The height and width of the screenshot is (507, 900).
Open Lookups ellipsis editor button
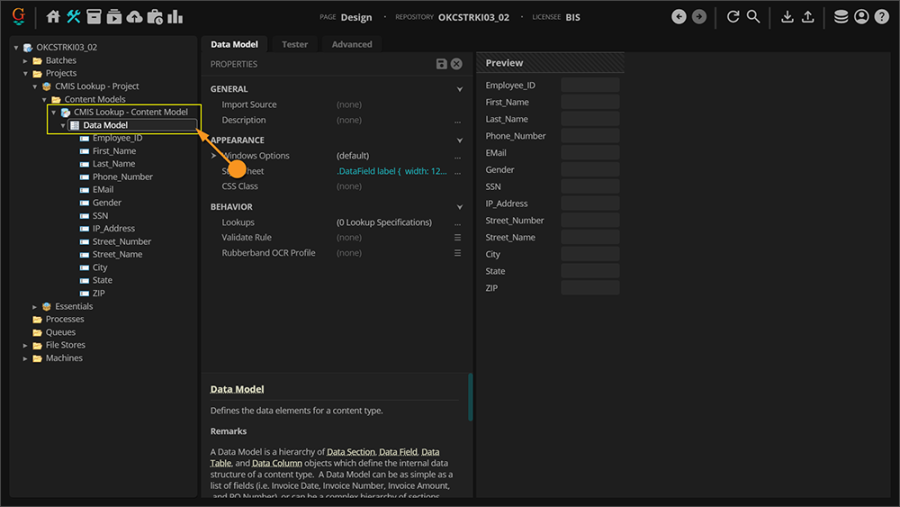[458, 222]
